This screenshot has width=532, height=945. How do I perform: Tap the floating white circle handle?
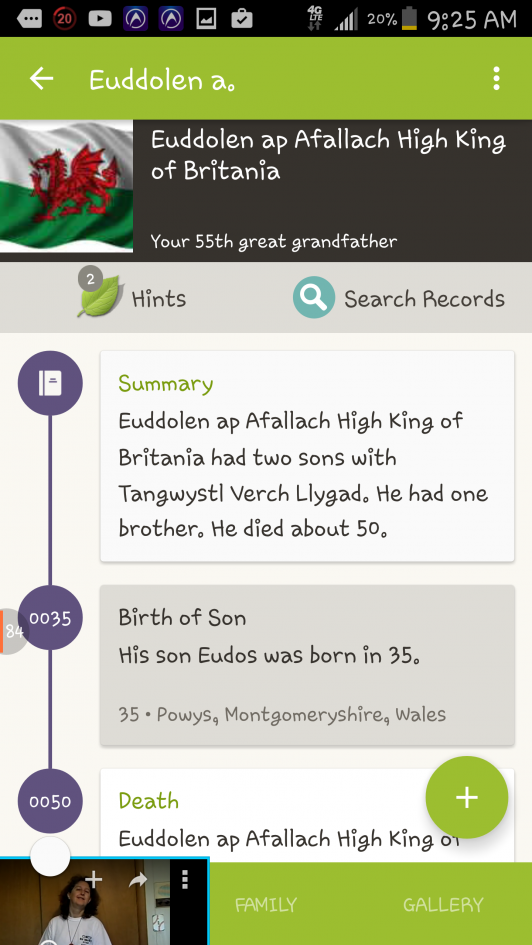click(50, 856)
